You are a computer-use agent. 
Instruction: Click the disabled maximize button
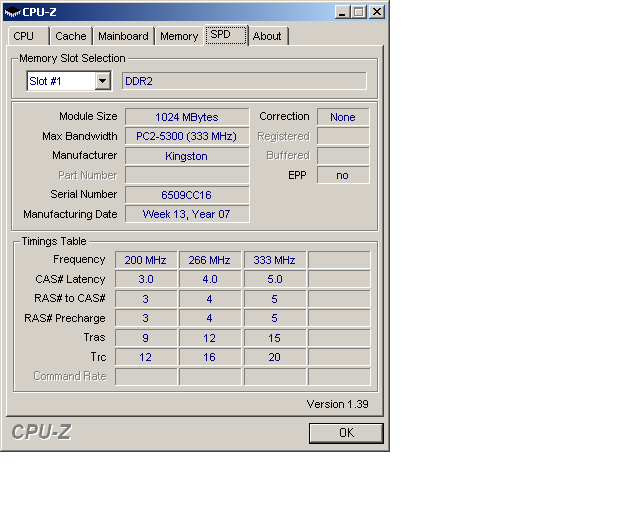[357, 12]
